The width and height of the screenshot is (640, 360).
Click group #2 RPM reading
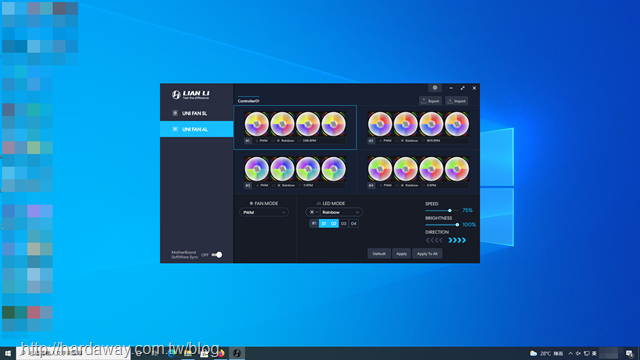433,140
